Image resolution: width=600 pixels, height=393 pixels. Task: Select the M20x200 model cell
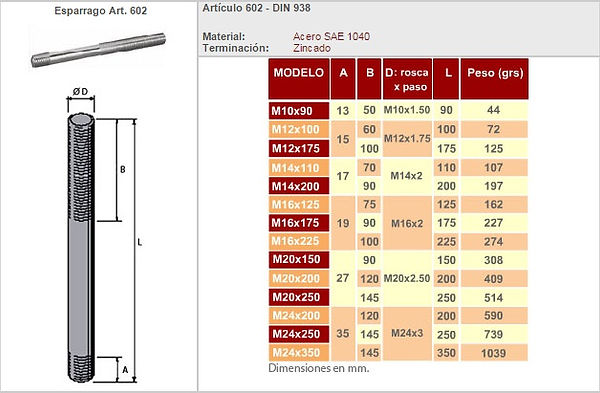click(299, 278)
